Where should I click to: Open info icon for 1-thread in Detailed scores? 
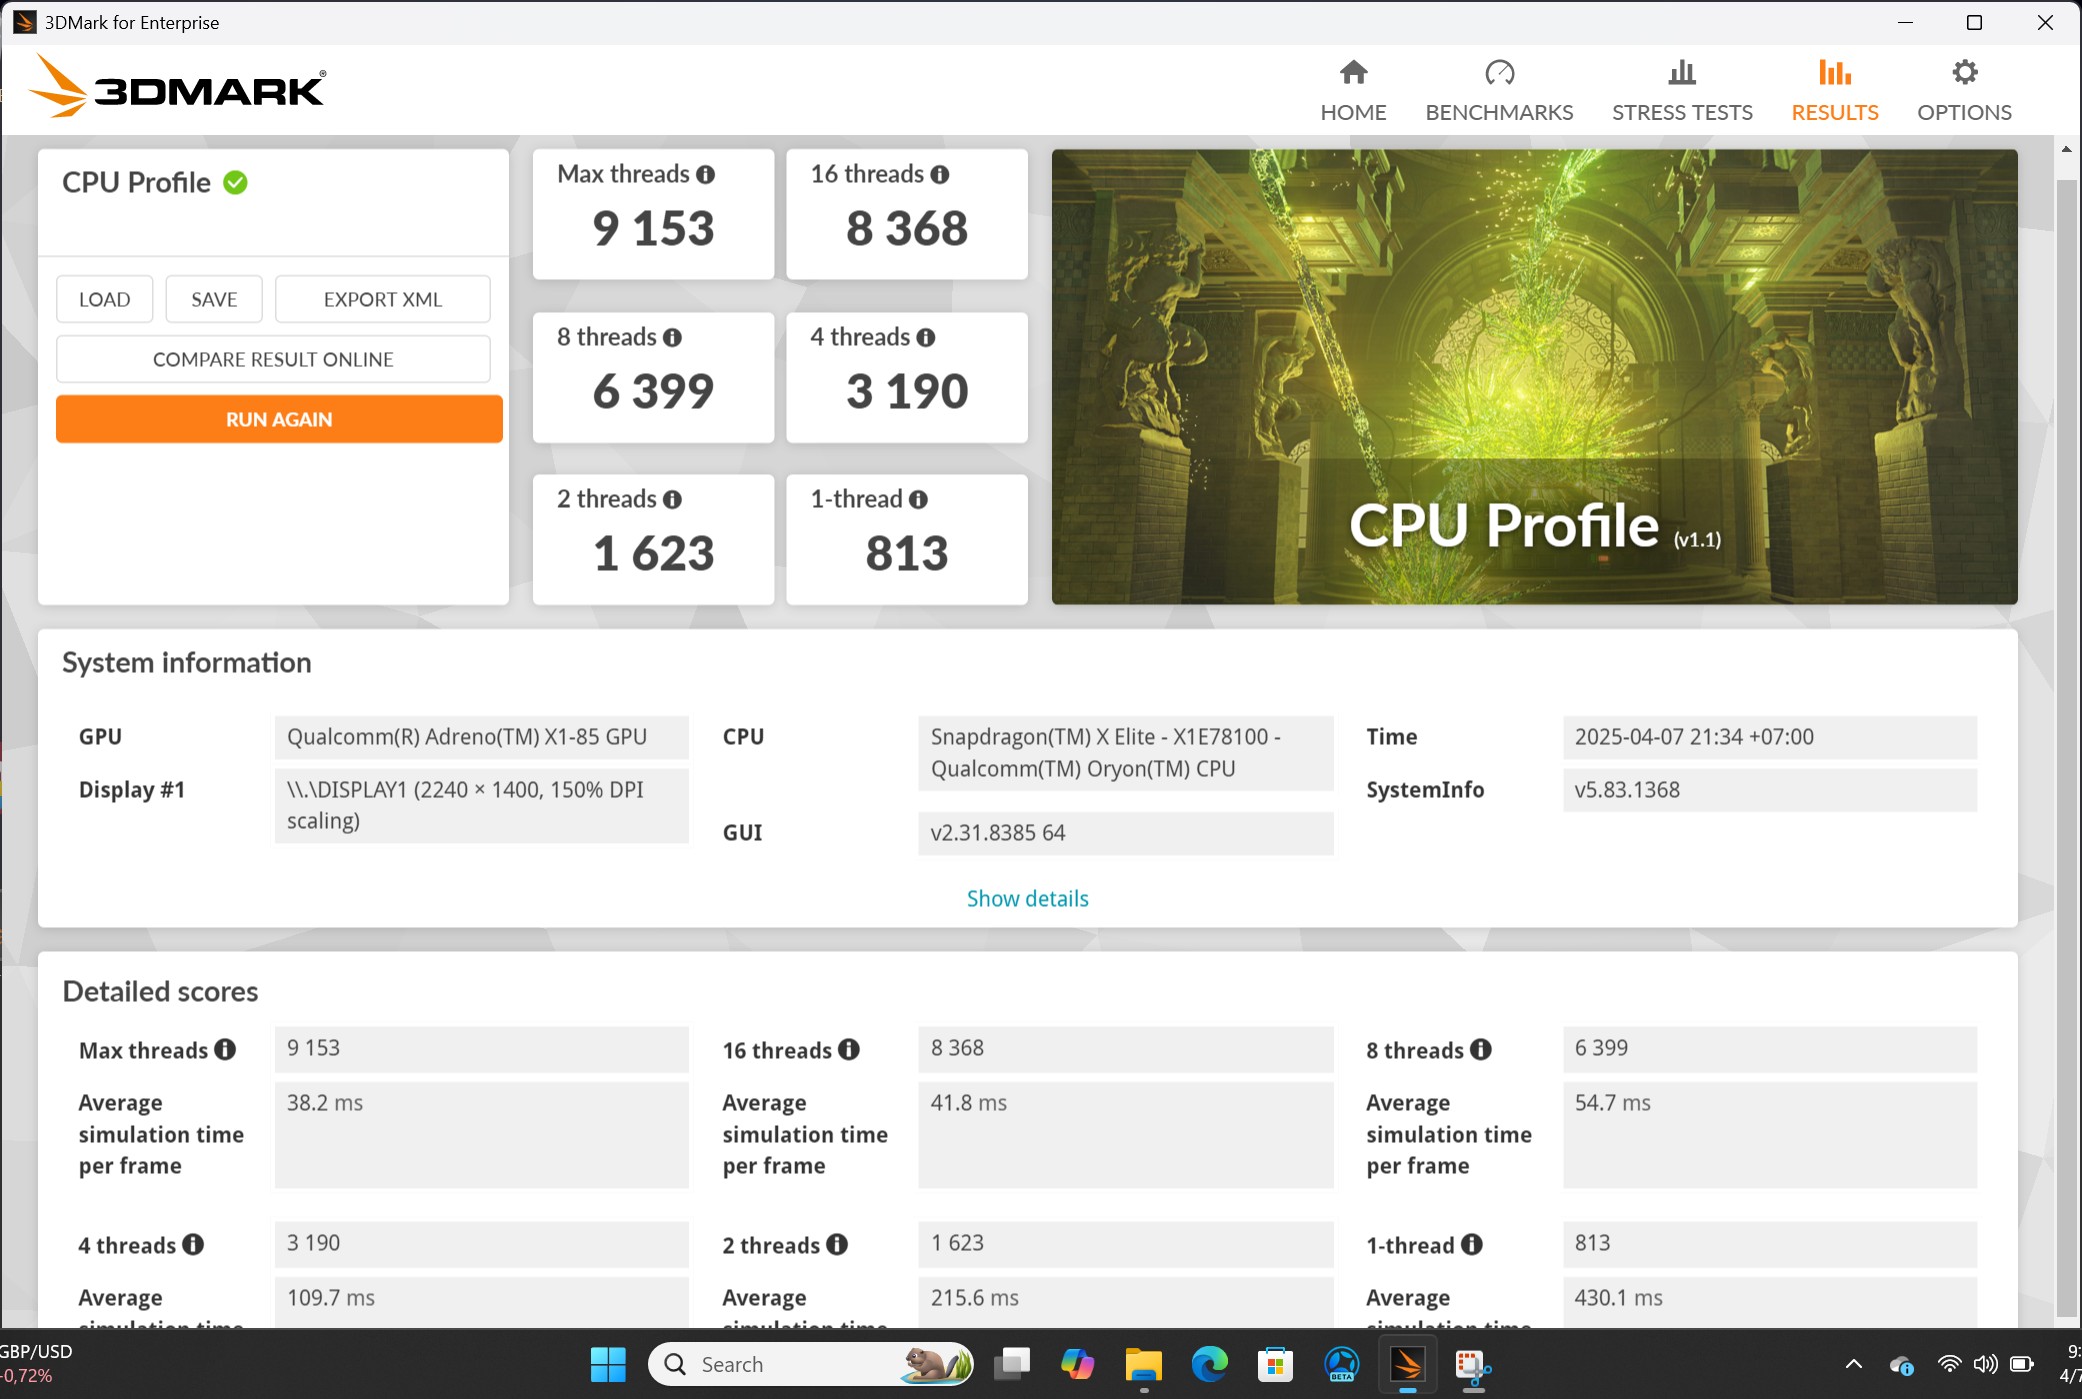coord(1472,1244)
